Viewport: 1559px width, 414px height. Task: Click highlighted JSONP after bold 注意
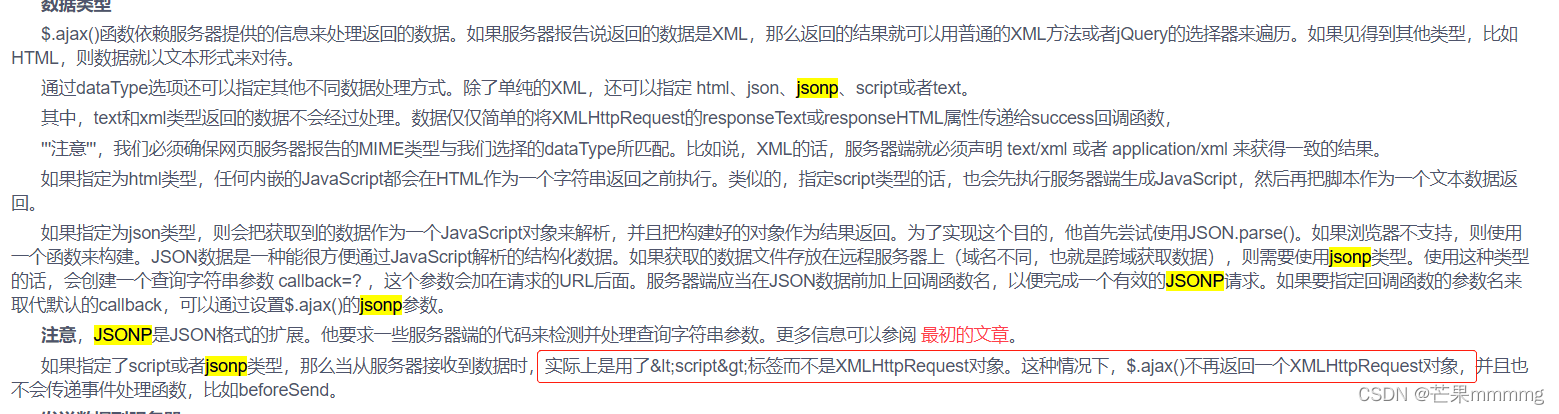123,334
